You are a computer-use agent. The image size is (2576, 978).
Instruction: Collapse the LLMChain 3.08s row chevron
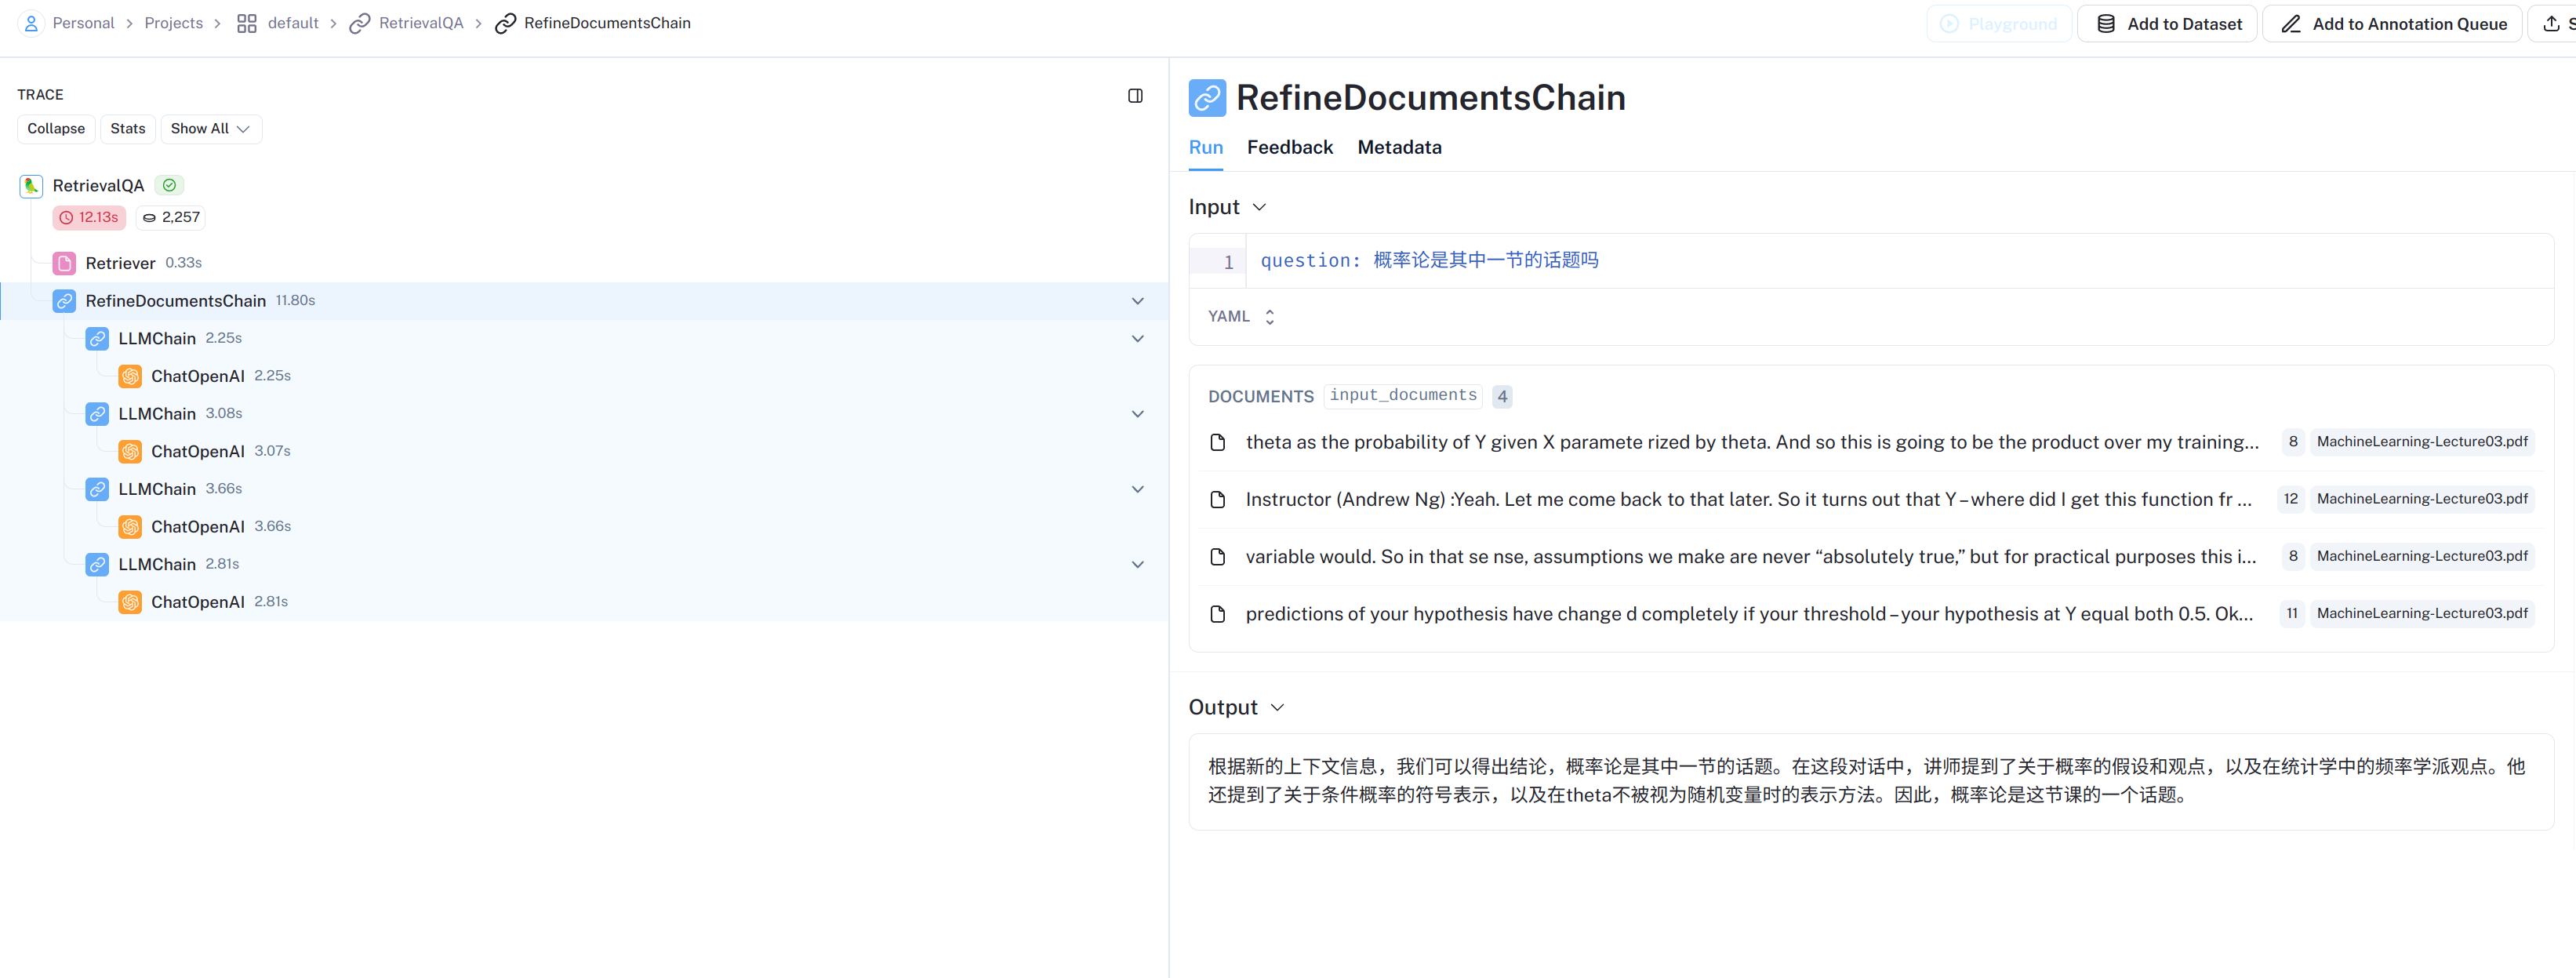[x=1137, y=414]
